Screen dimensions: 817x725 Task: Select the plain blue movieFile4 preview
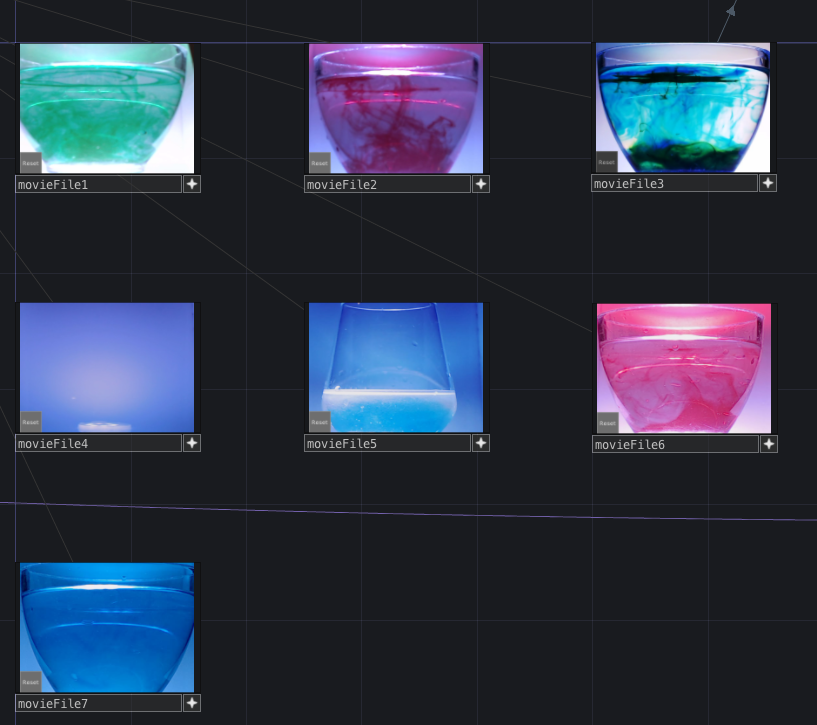pyautogui.click(x=107, y=367)
